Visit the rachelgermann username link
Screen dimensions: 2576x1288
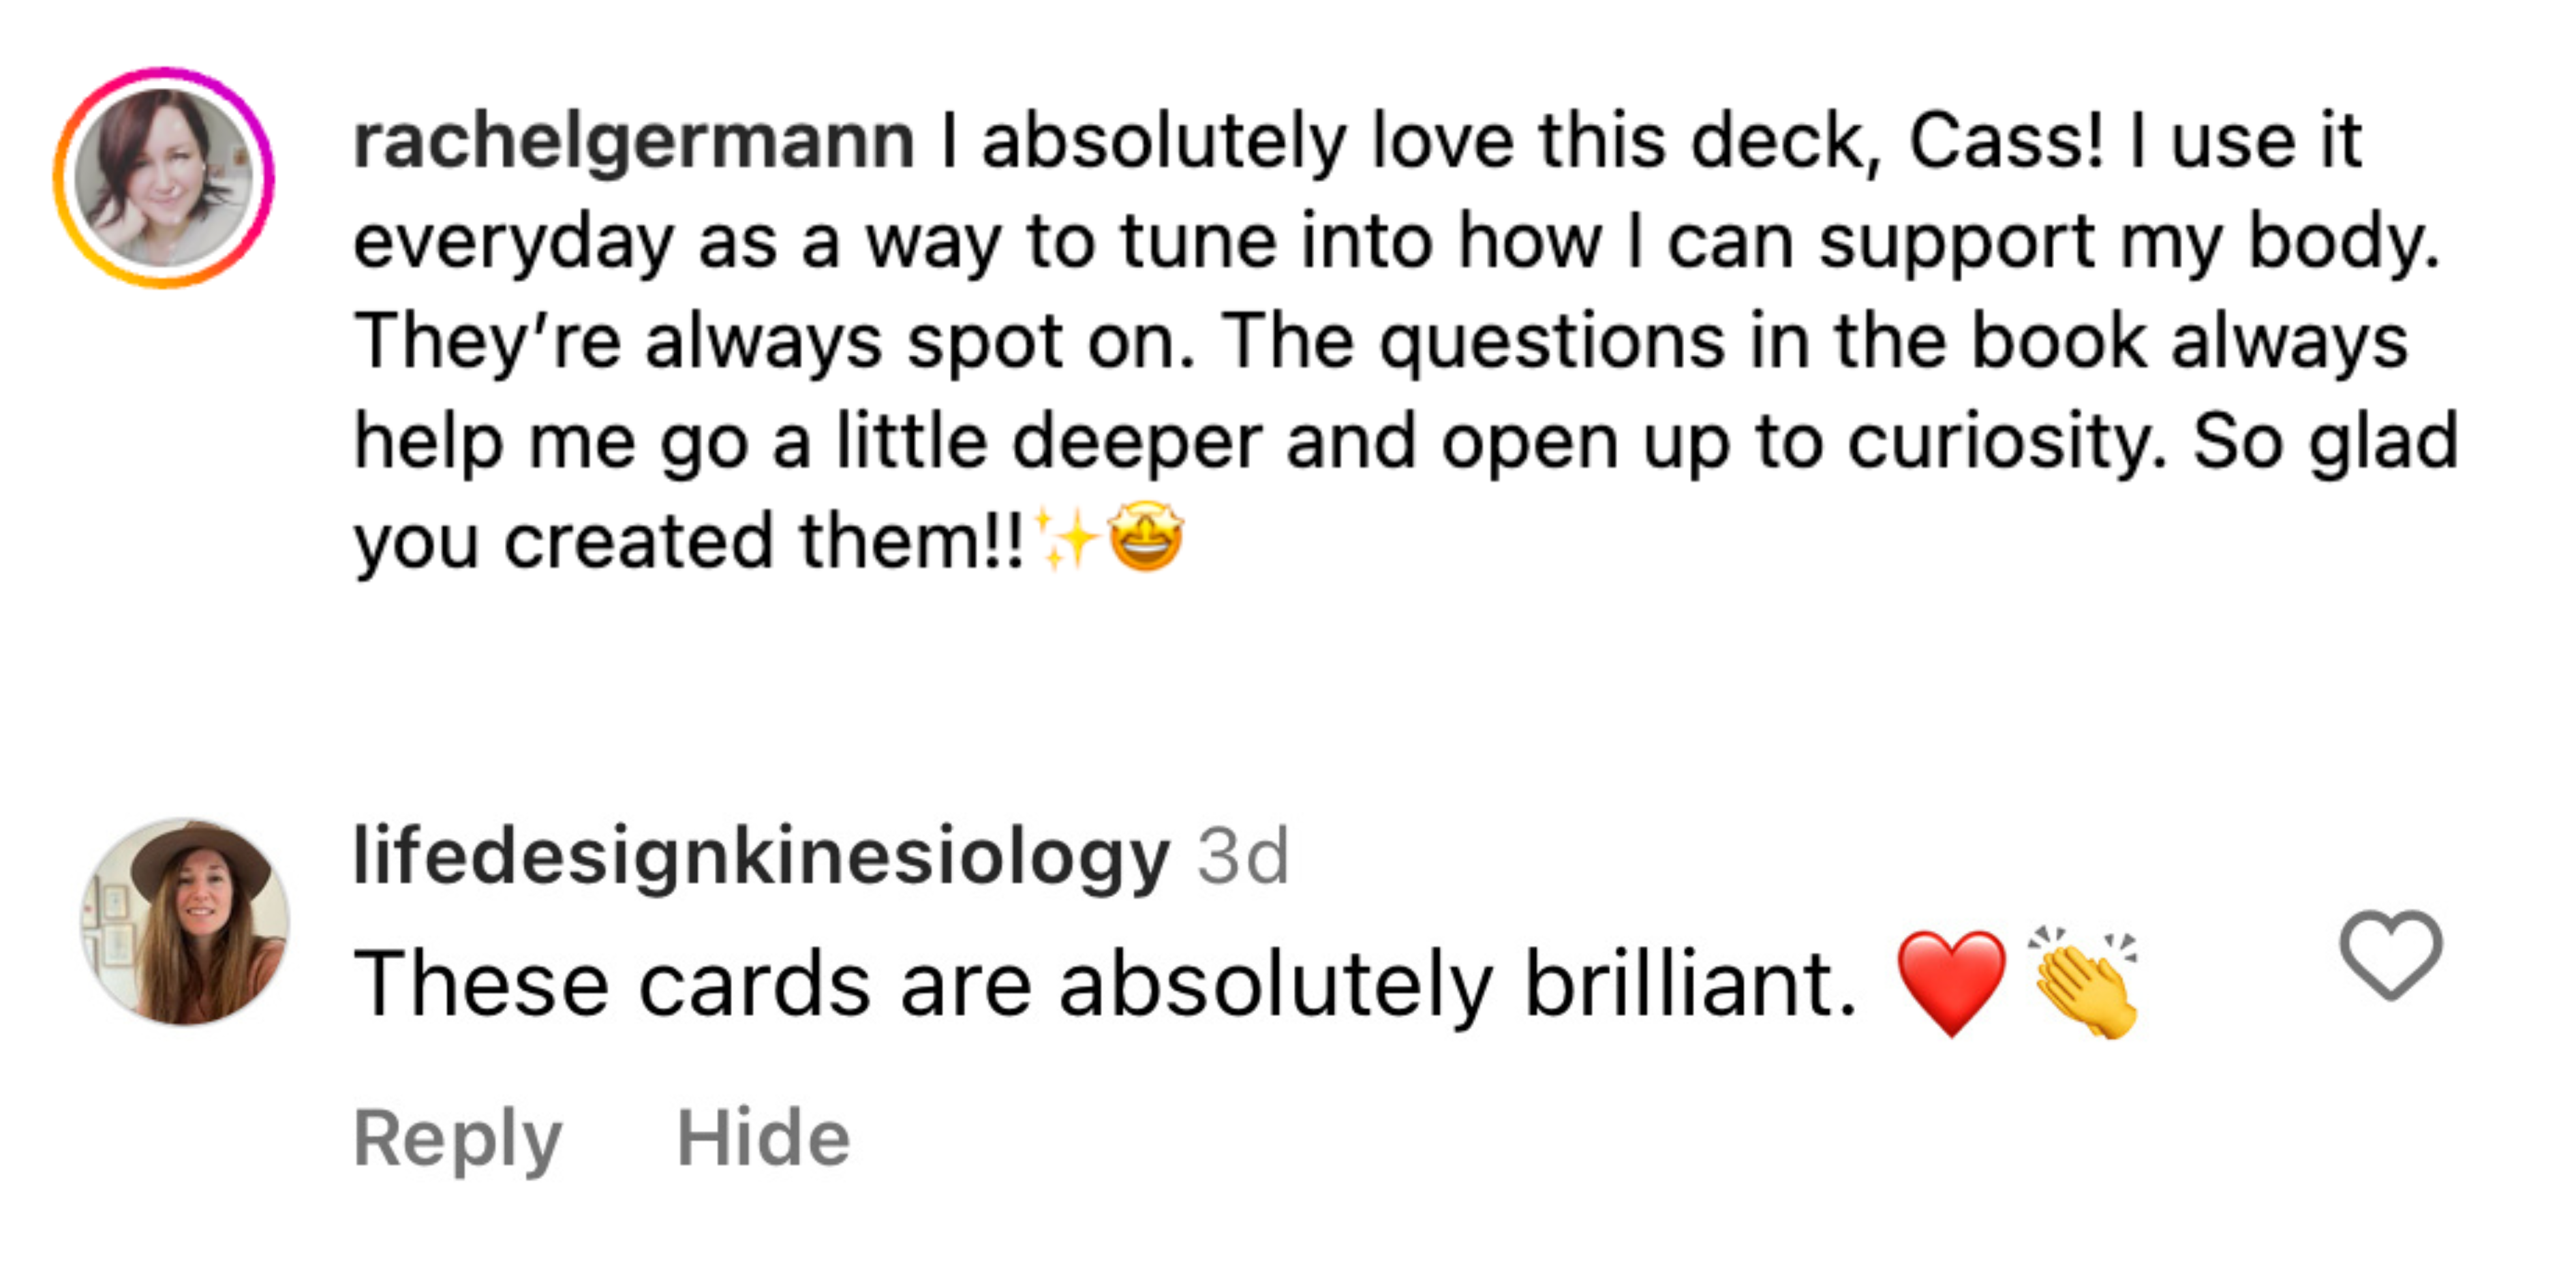633,142
